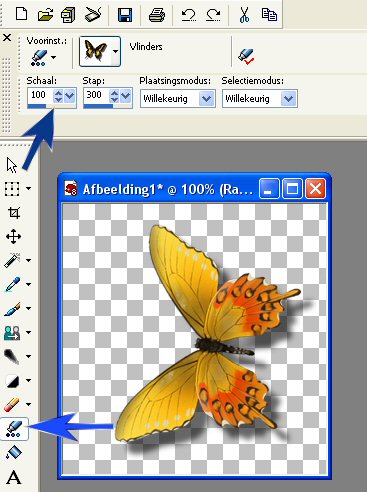Viewport: 367px width, 492px height.
Task: Select the Flood Fill tool
Action: point(14,453)
